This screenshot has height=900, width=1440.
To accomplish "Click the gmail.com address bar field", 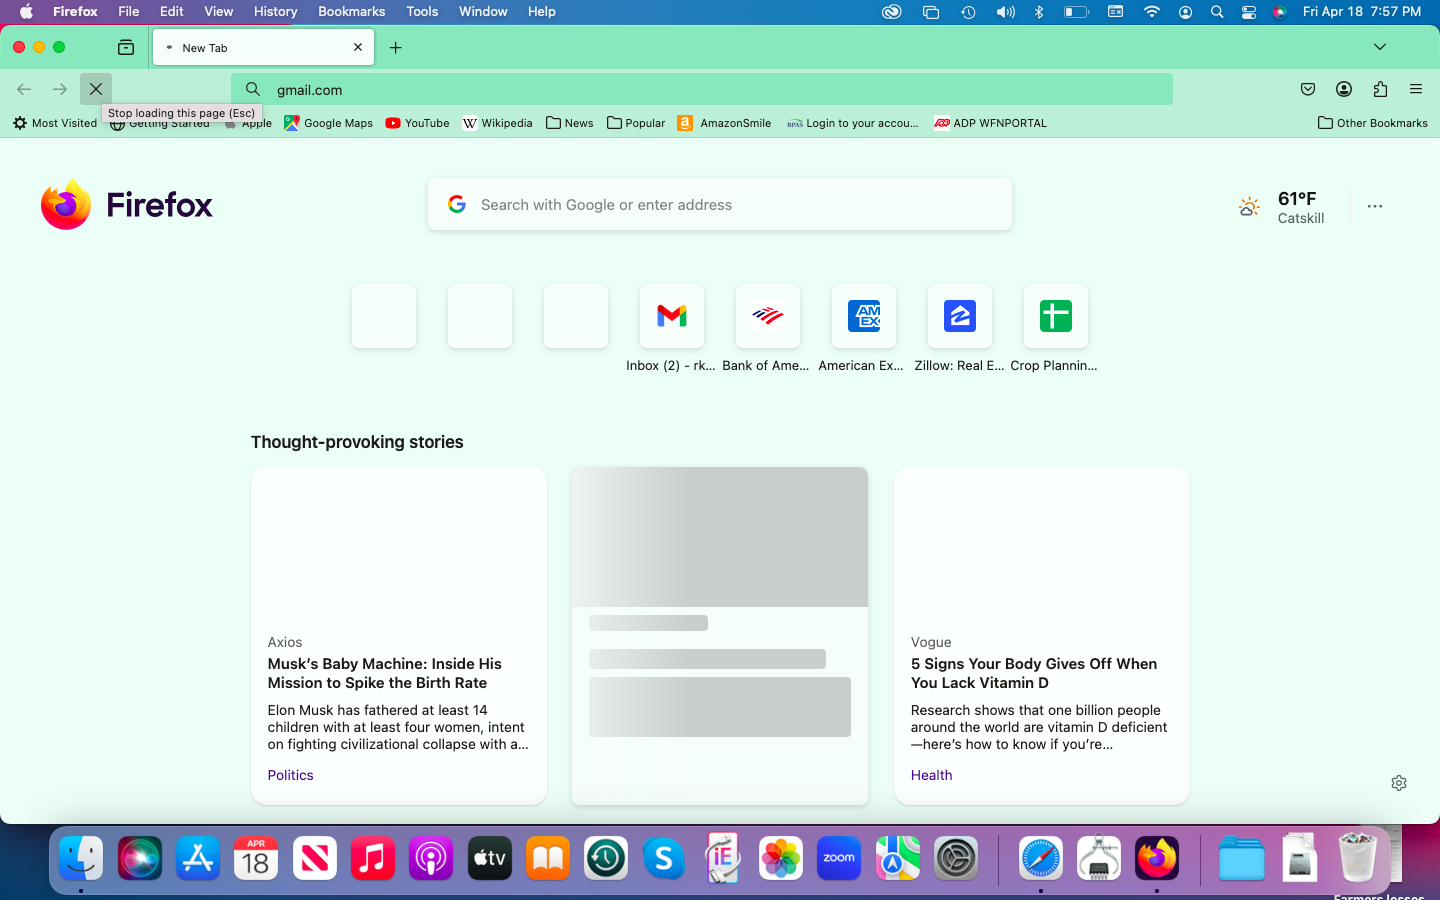I will click(702, 89).
